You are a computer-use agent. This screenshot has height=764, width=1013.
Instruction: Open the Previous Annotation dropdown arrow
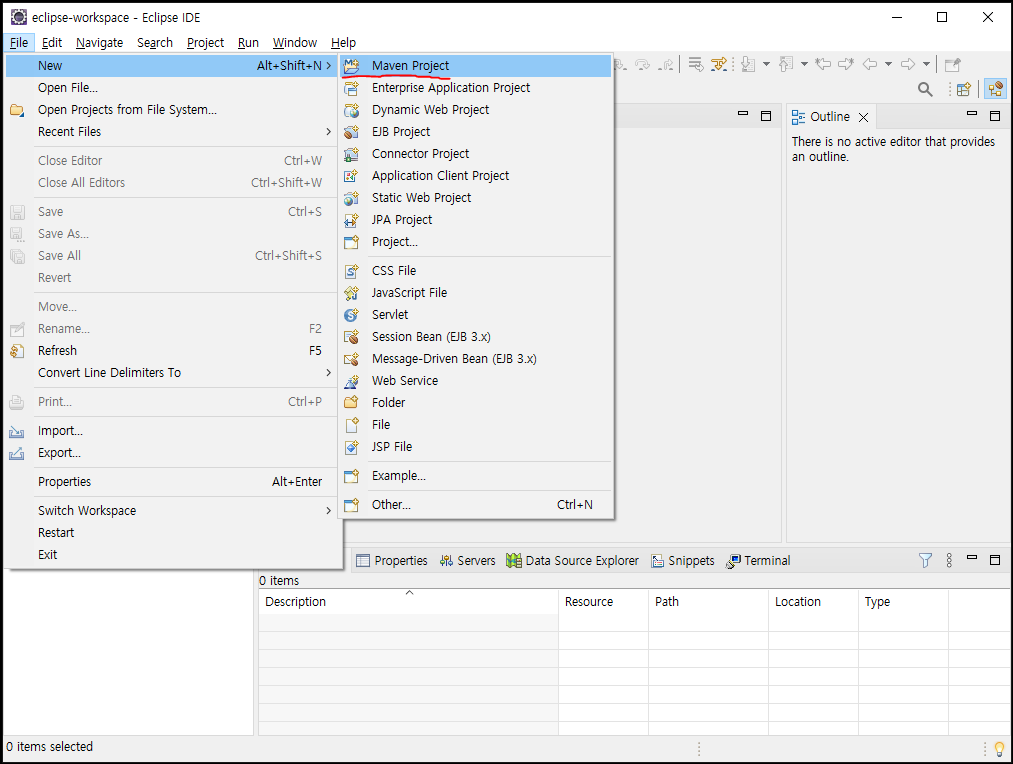pos(804,64)
